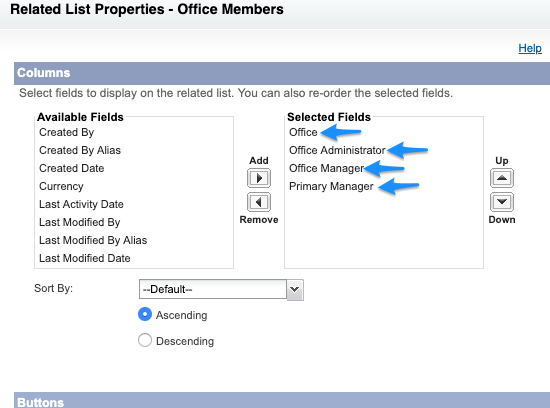This screenshot has width=550, height=408.
Task: Click the Add right-arrow button
Action: 259,178
